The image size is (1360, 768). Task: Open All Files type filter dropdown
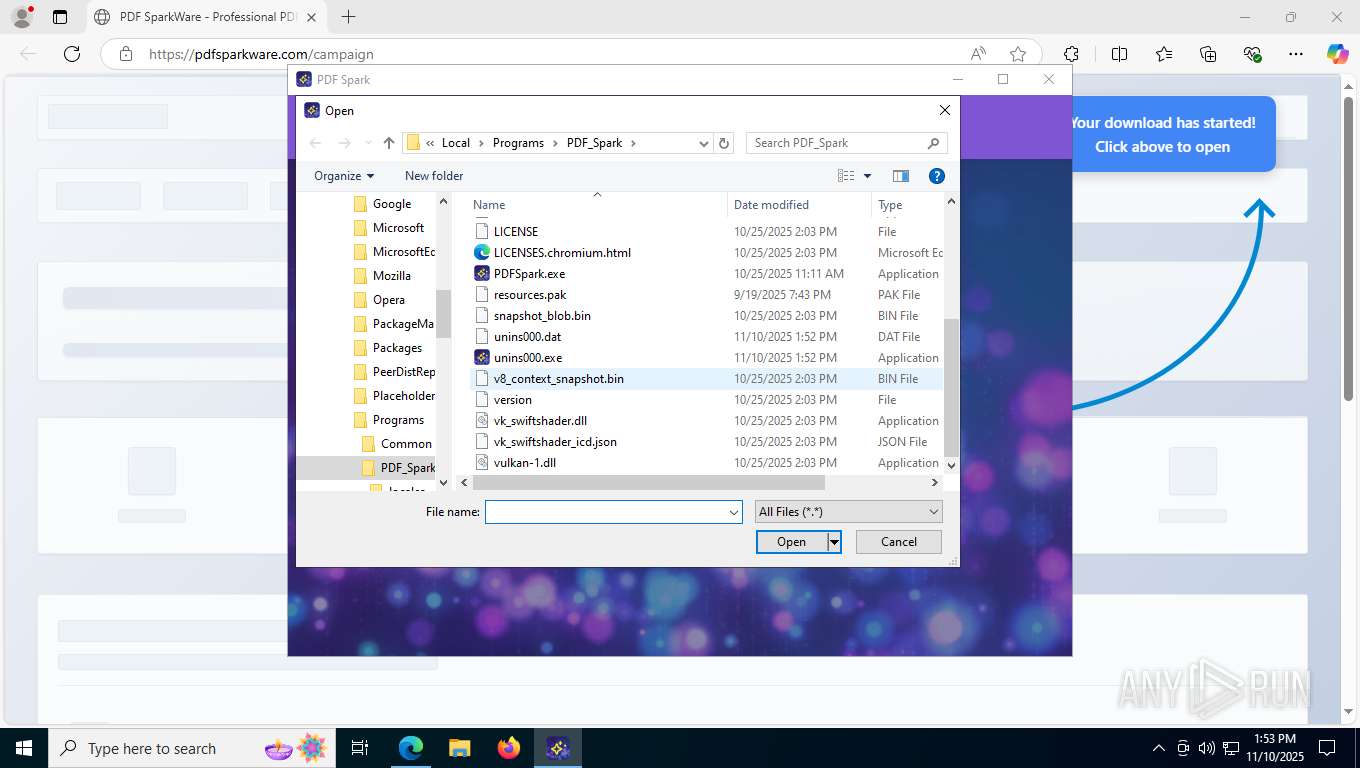click(x=848, y=512)
